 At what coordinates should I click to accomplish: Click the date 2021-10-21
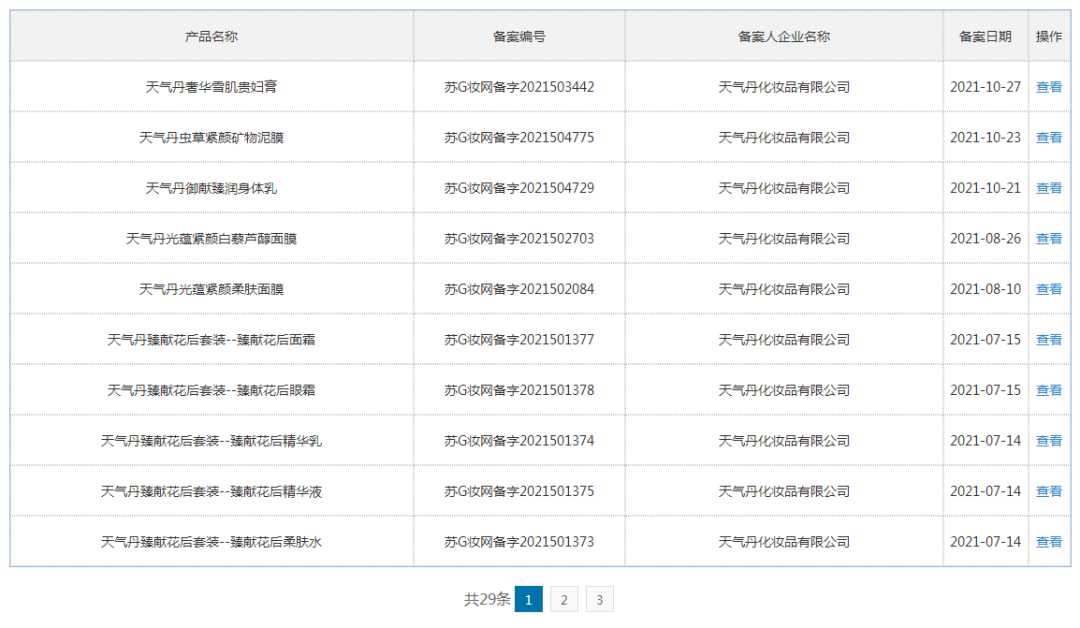(985, 188)
